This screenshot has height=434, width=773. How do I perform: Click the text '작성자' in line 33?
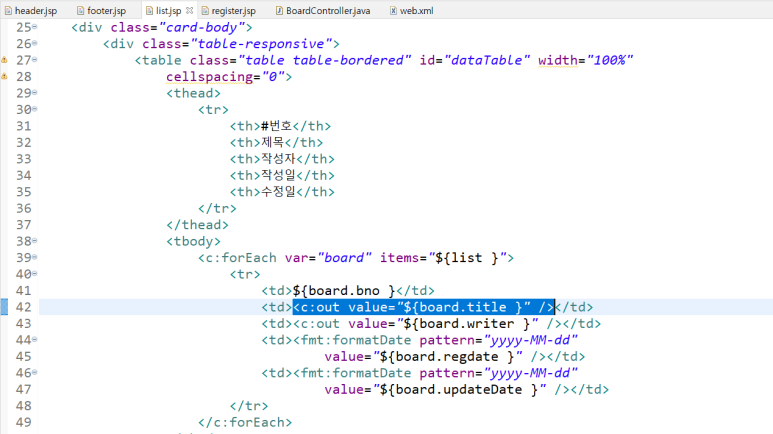coord(279,159)
